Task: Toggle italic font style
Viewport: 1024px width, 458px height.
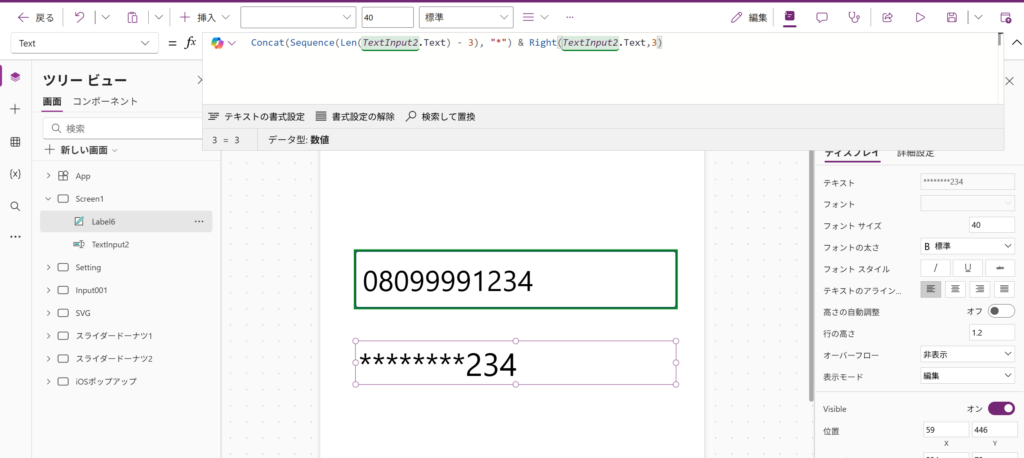Action: (935, 268)
